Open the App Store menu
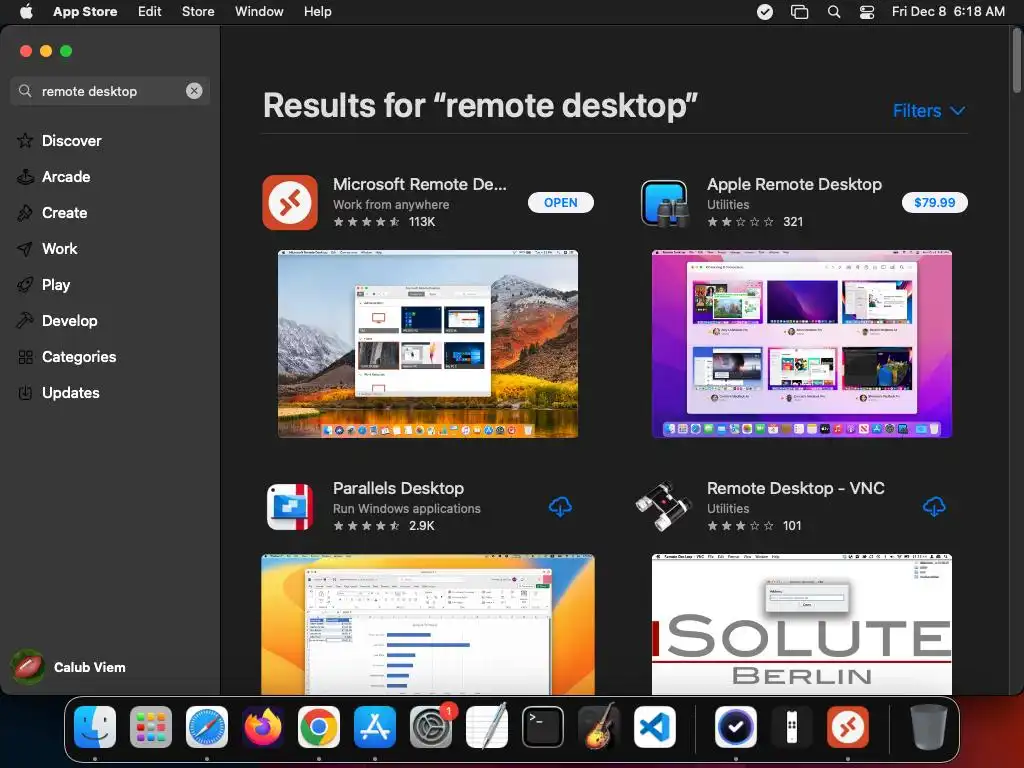Viewport: 1024px width, 768px height. point(85,12)
